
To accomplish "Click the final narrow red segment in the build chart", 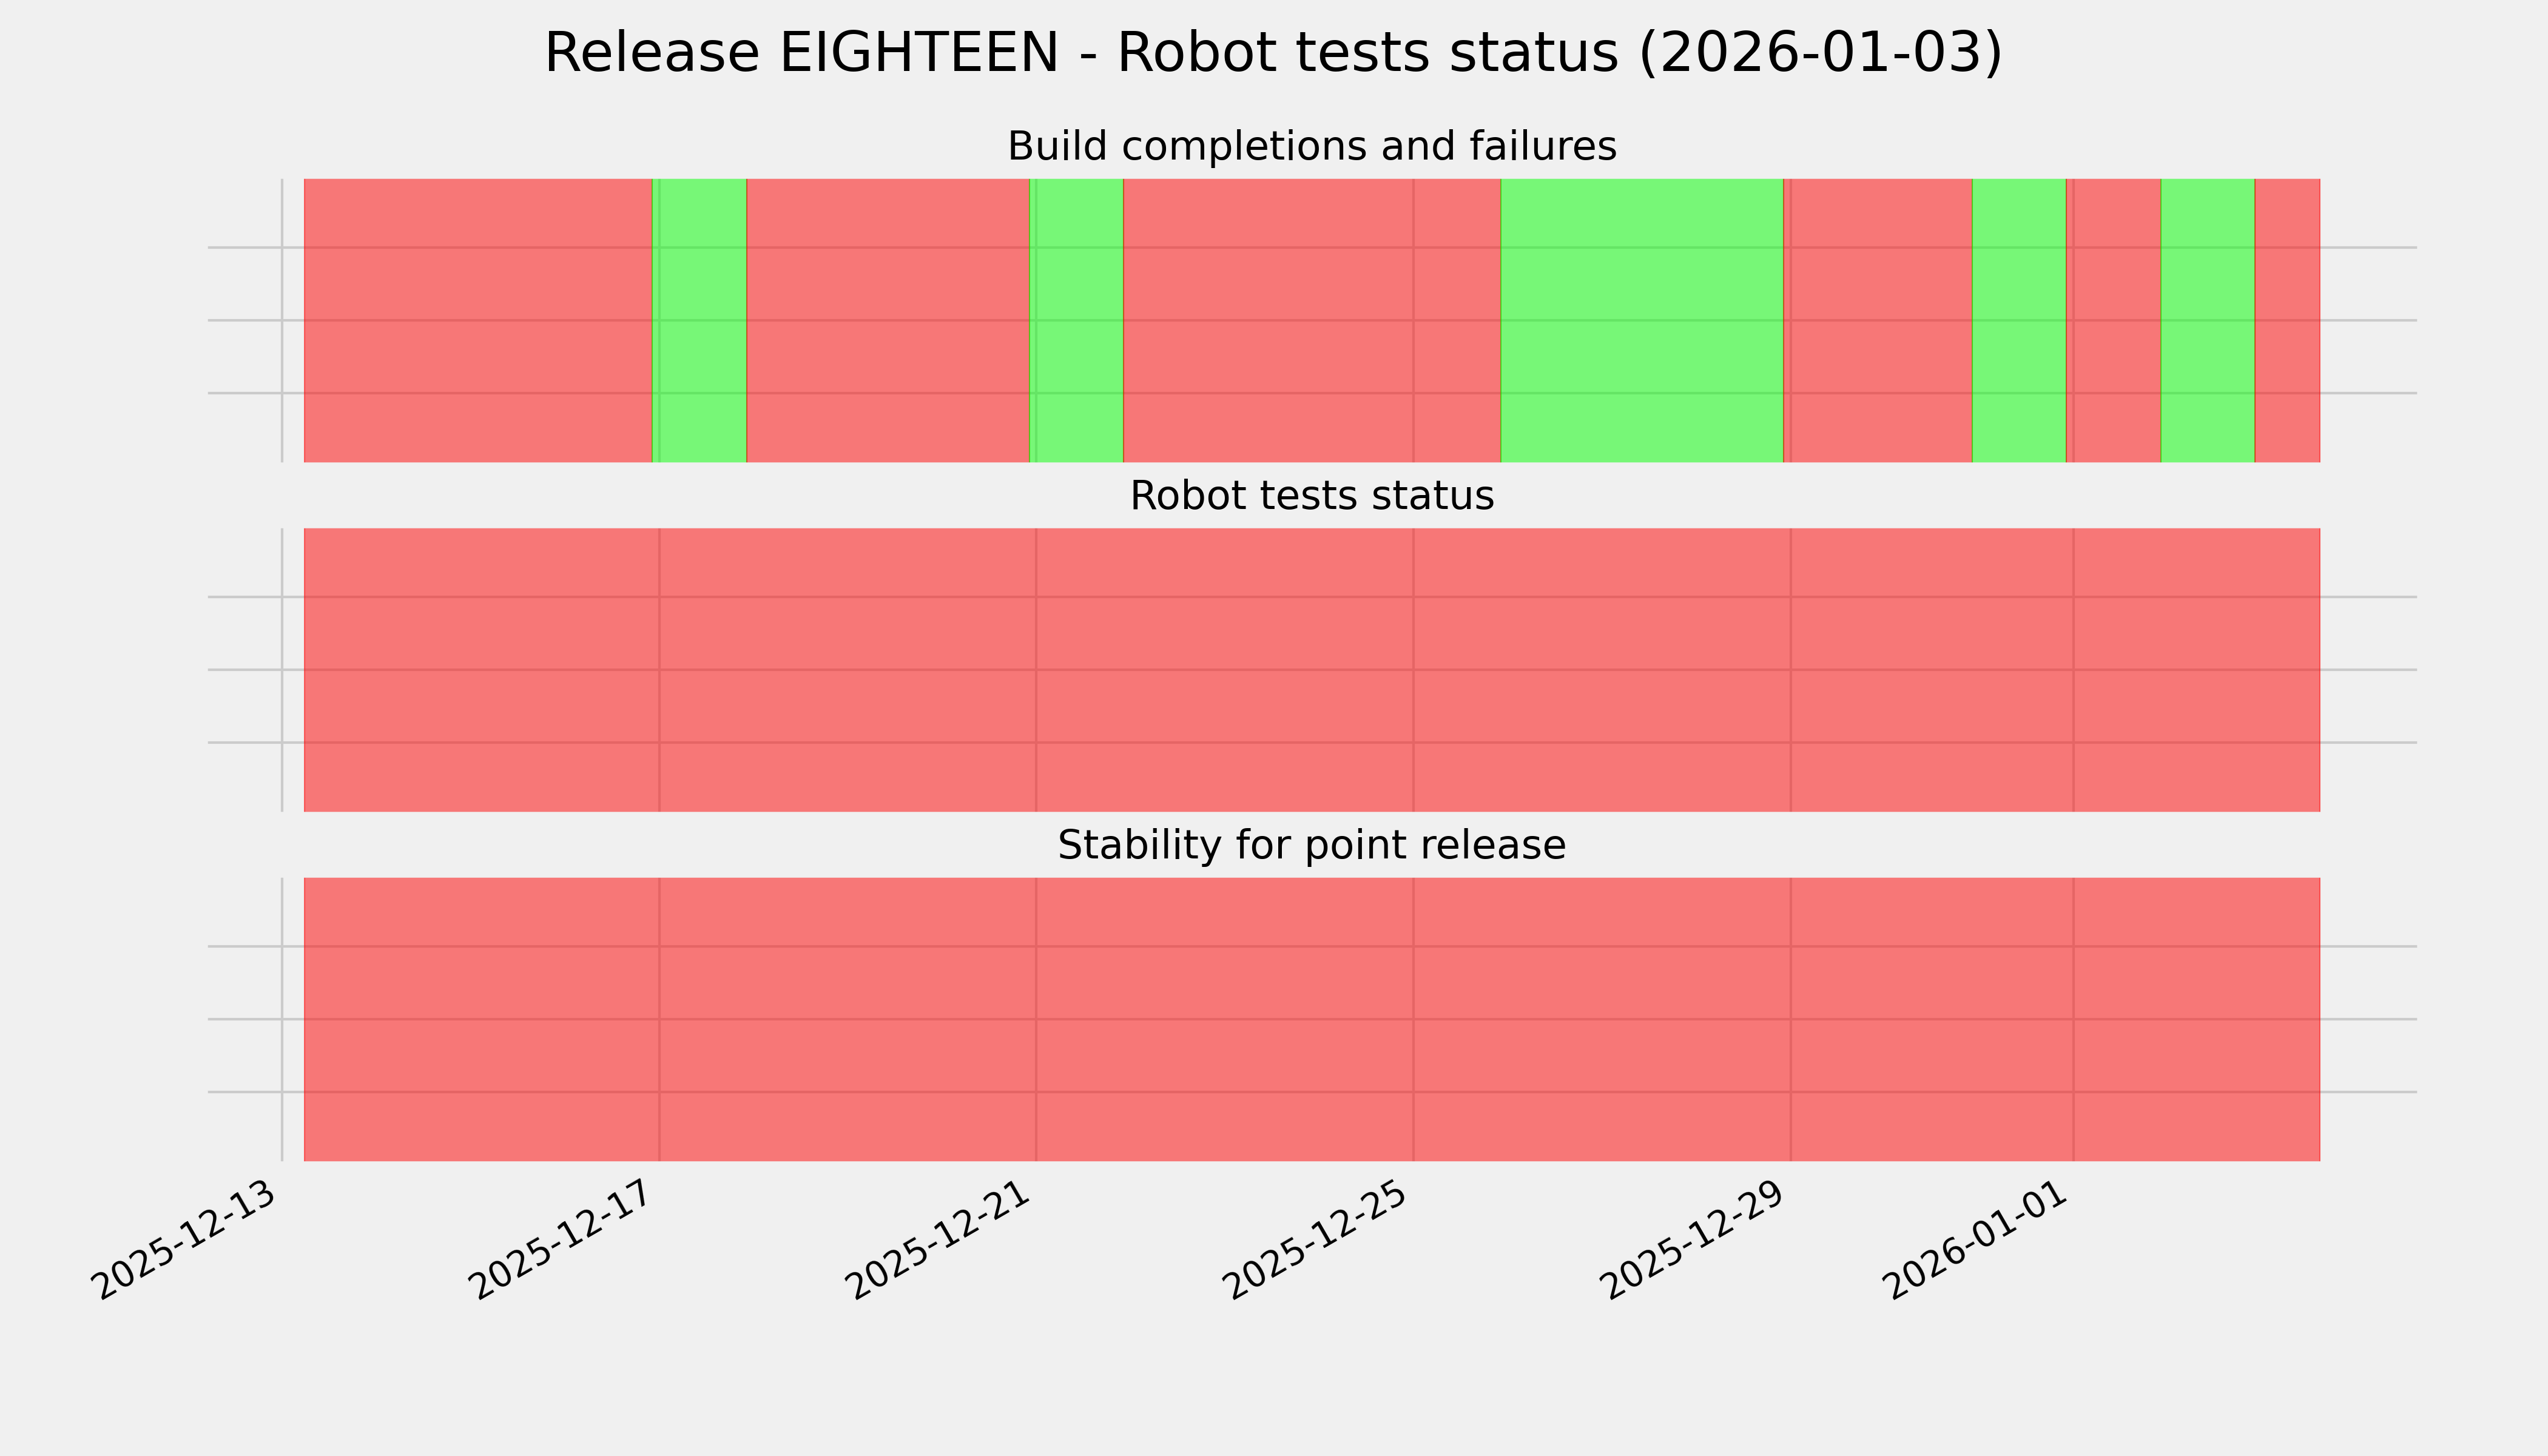I will [x=2287, y=320].
